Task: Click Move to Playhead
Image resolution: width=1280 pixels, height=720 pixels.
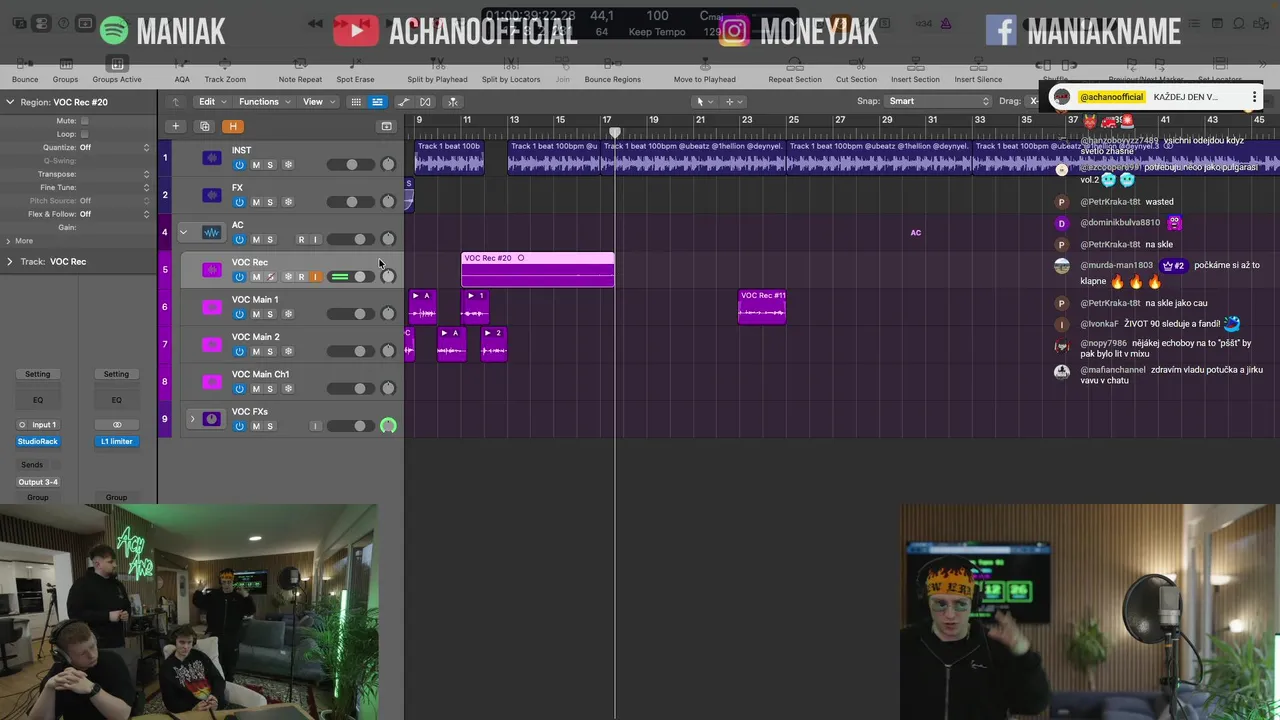Action: tap(704, 71)
